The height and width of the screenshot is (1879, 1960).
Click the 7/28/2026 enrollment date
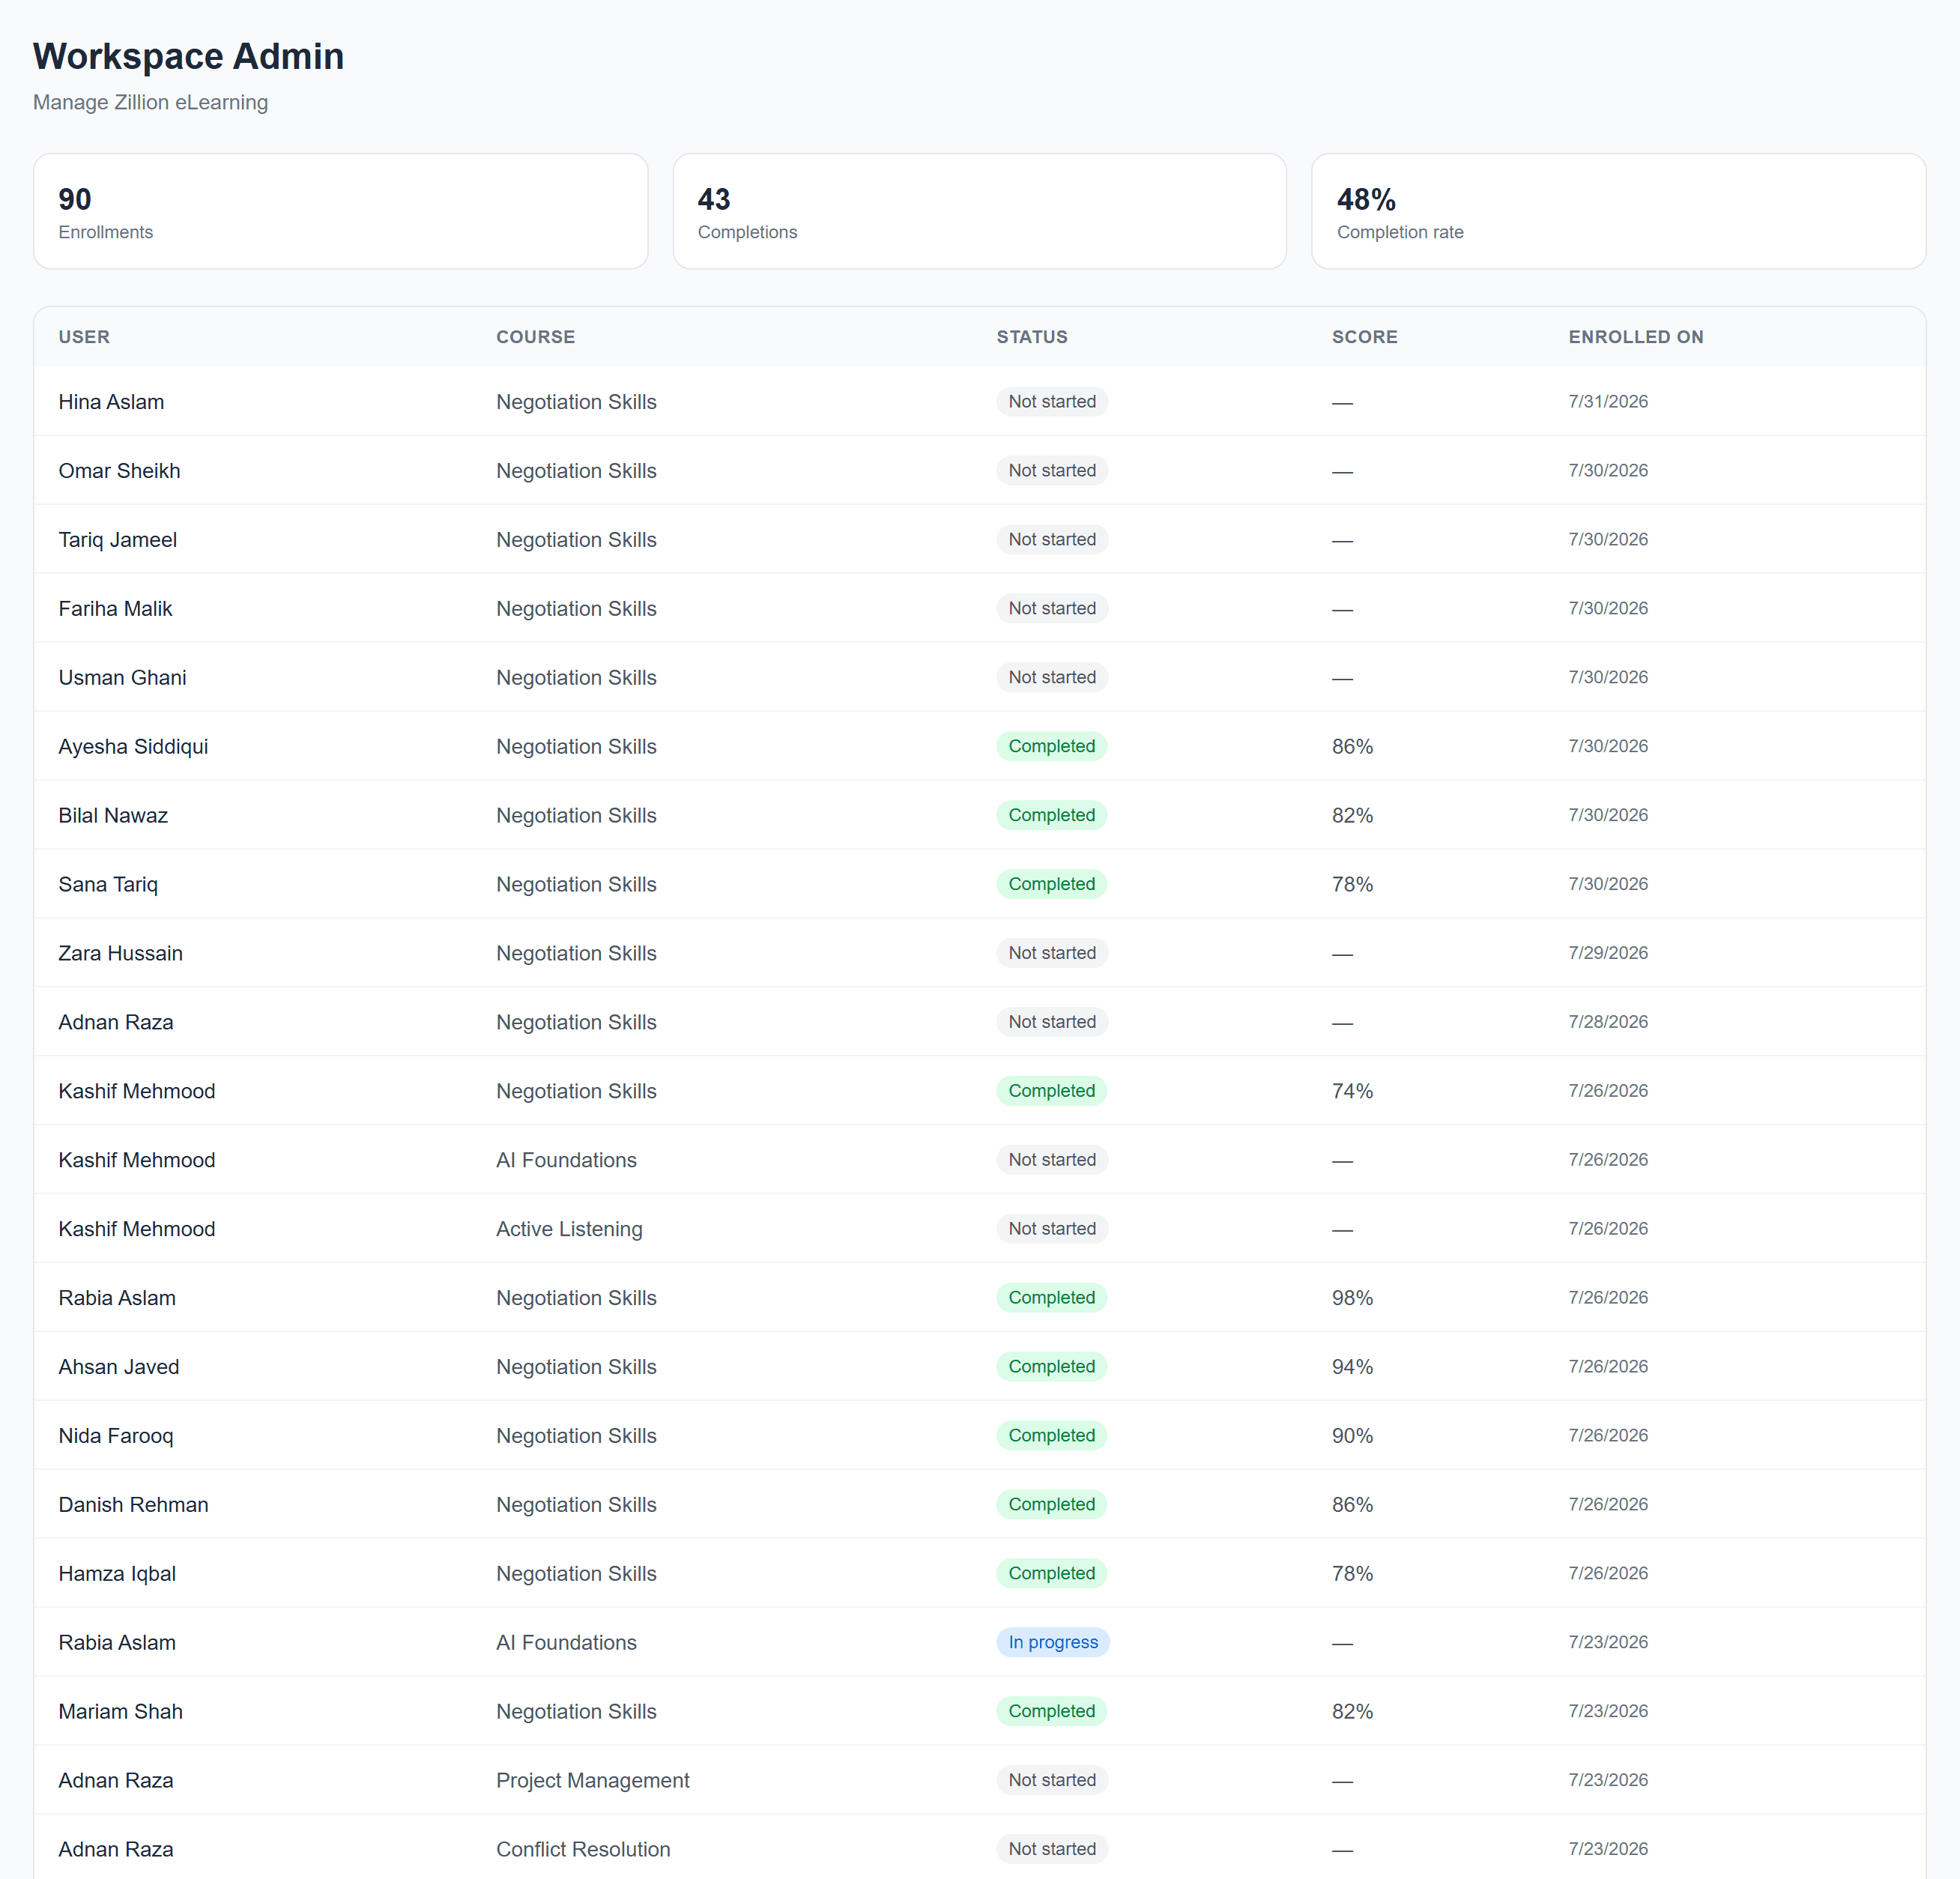coord(1608,1023)
